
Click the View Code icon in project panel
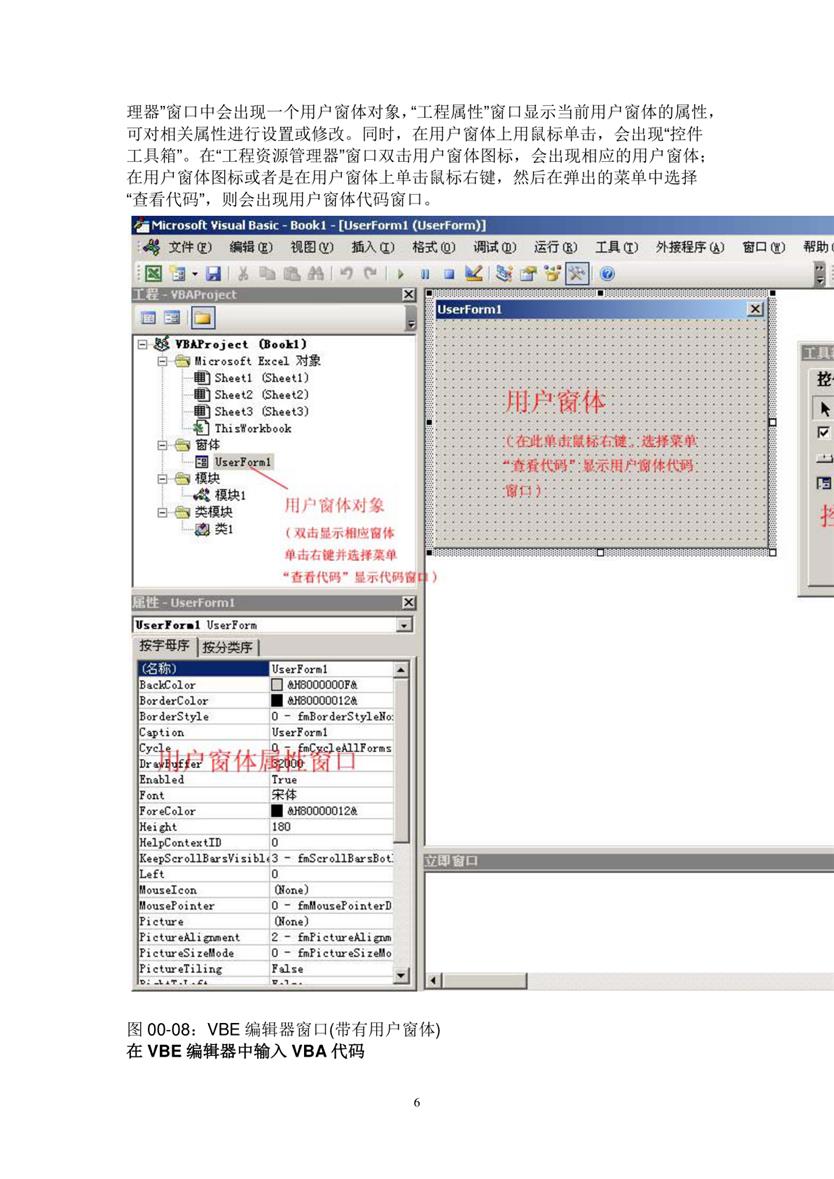click(x=148, y=318)
